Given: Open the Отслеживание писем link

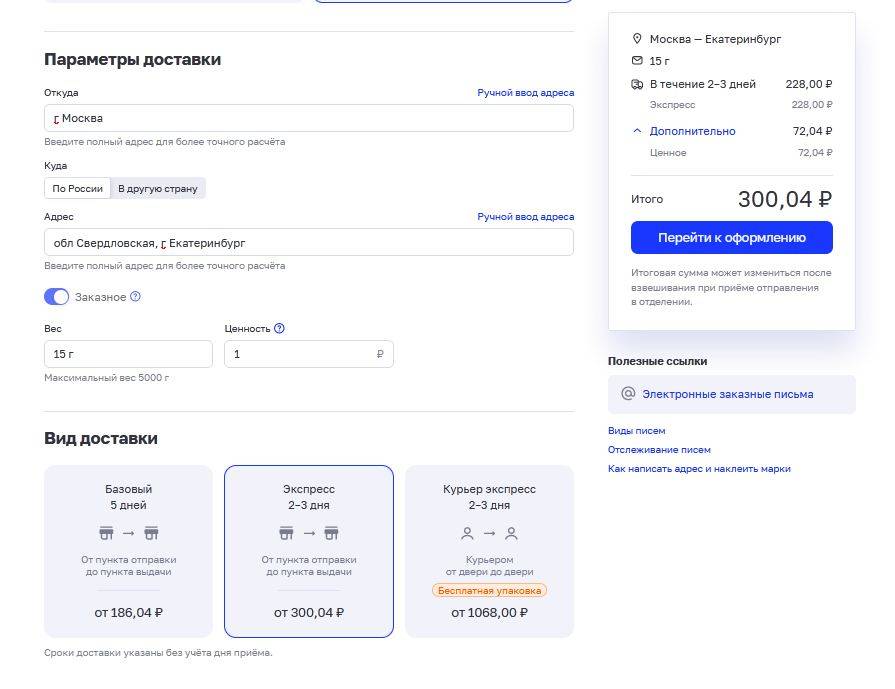Looking at the screenshot, I should [x=659, y=450].
